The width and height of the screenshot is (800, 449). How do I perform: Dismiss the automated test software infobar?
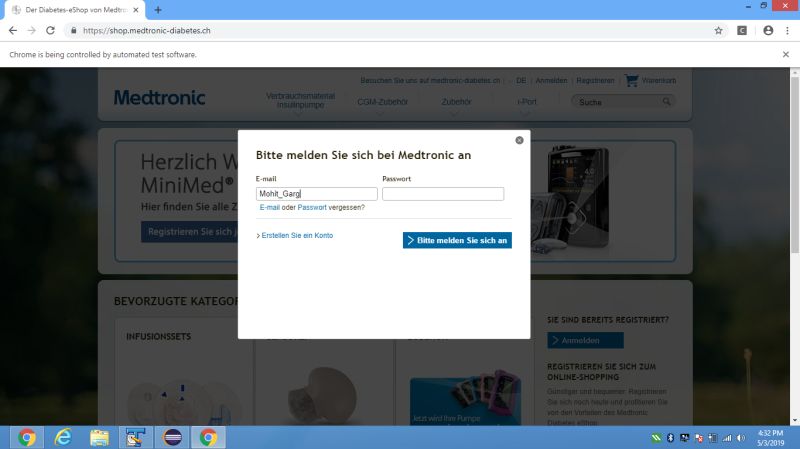786,55
